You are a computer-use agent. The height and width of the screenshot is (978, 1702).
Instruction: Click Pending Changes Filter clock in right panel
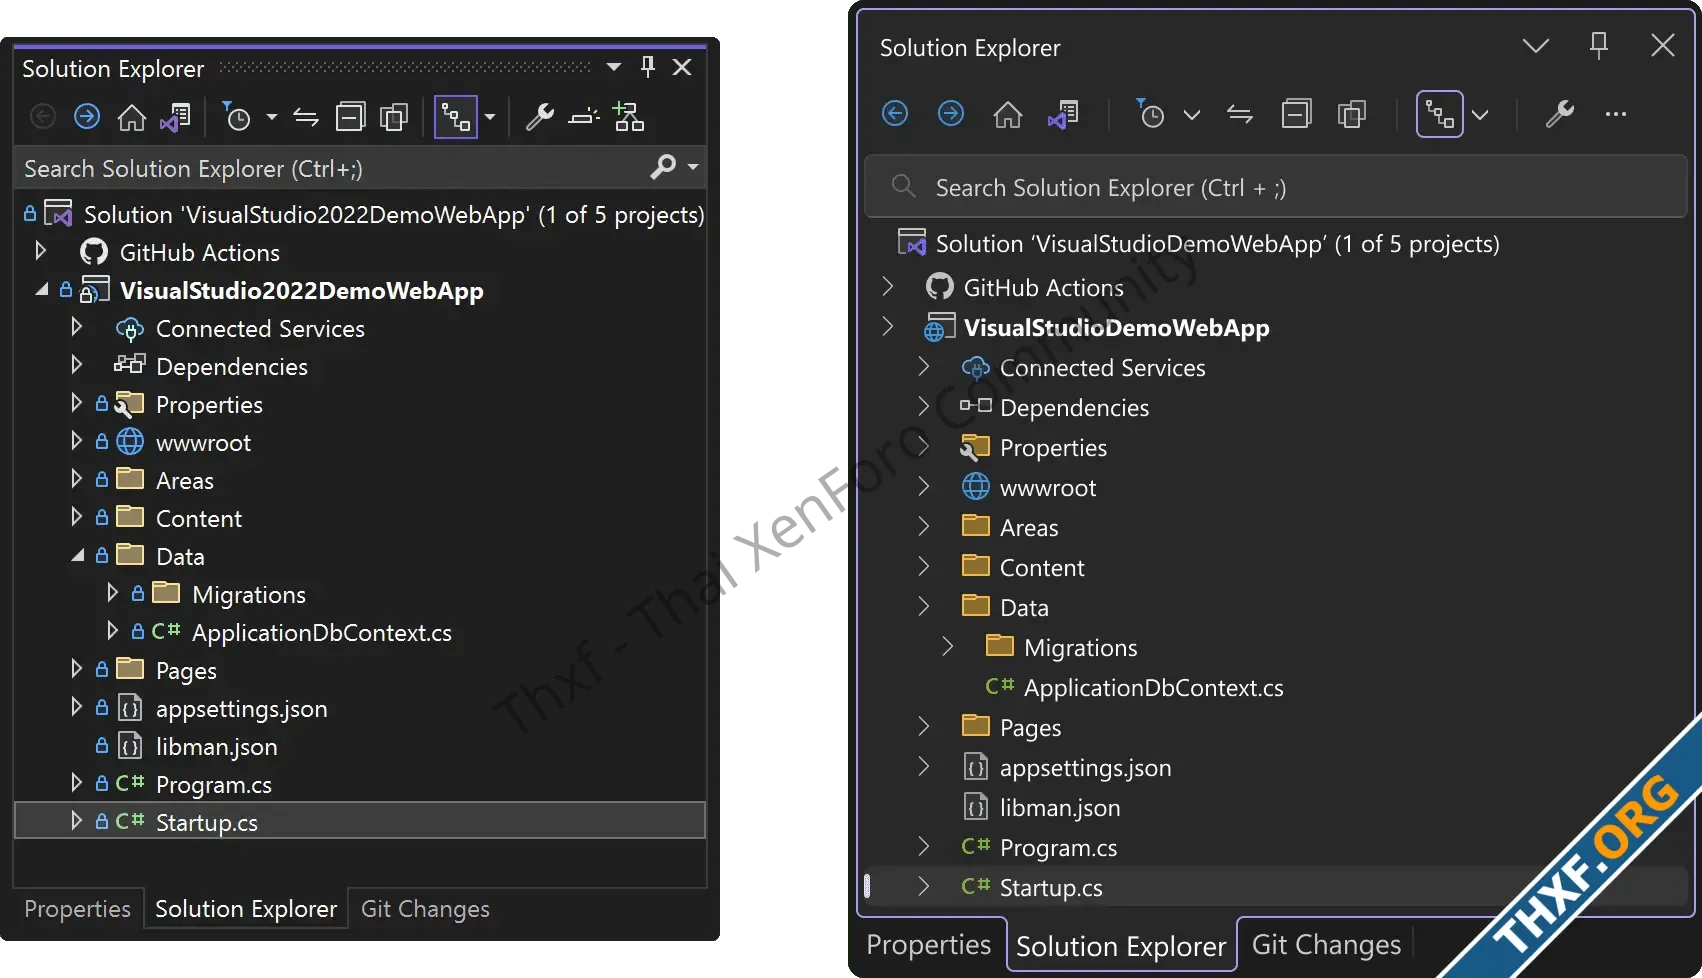[x=1150, y=113]
